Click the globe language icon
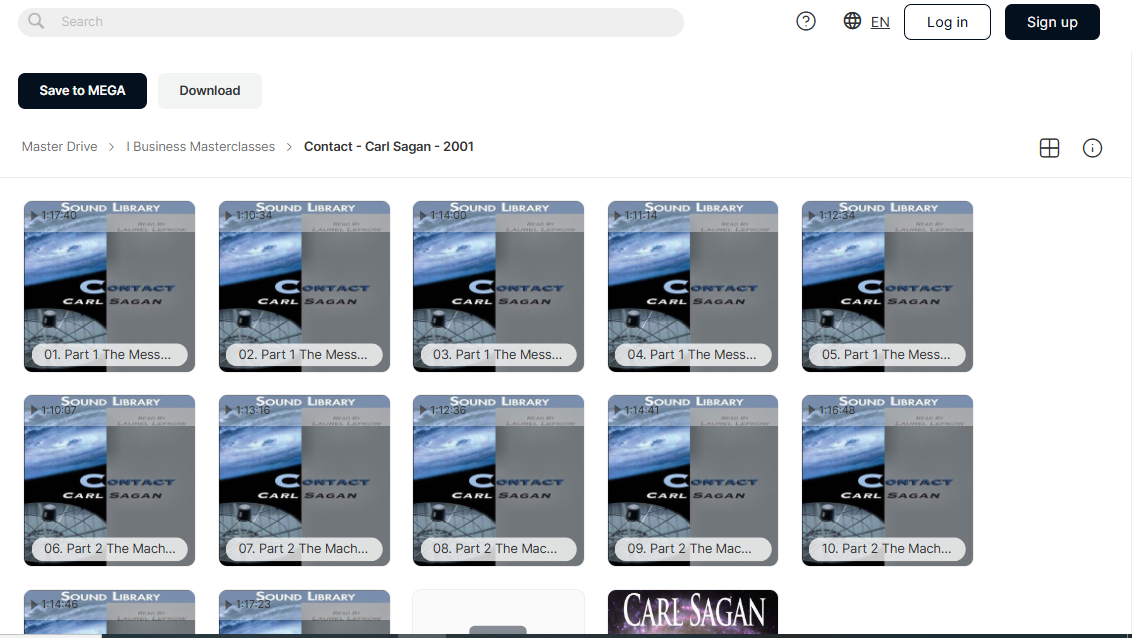 click(x=852, y=21)
